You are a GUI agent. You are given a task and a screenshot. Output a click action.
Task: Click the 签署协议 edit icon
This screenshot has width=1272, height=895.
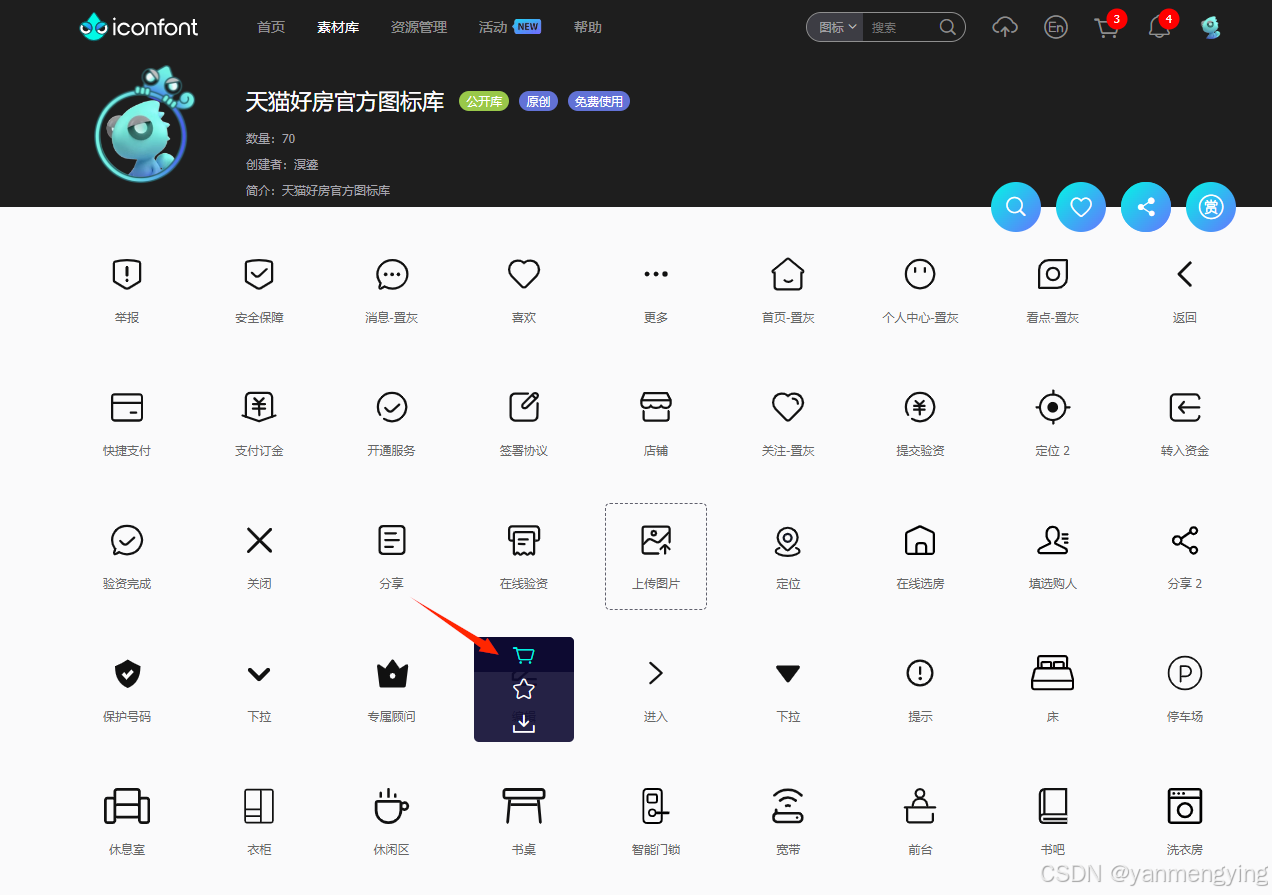(524, 406)
